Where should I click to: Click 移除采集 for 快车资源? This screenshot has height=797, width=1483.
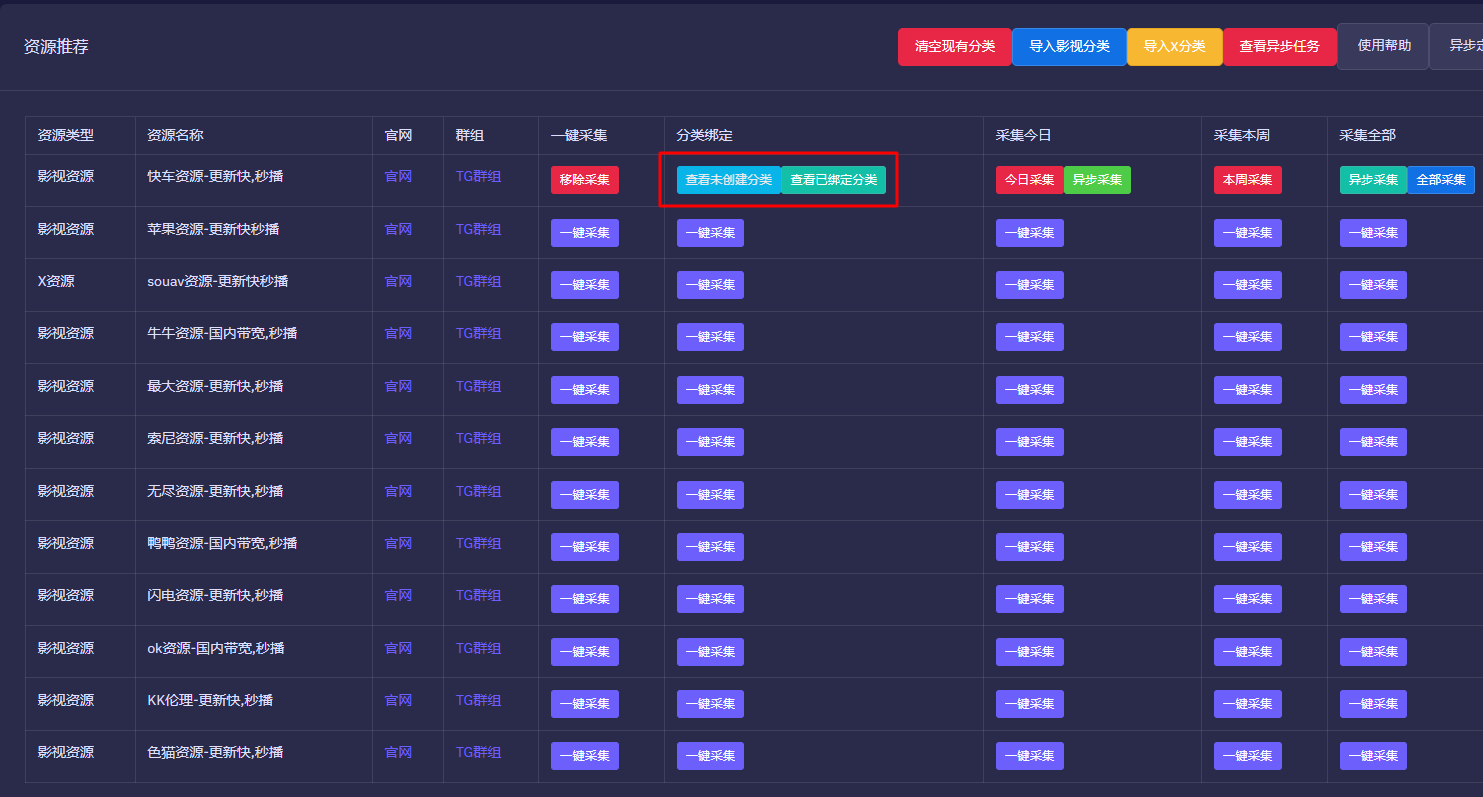coord(584,180)
